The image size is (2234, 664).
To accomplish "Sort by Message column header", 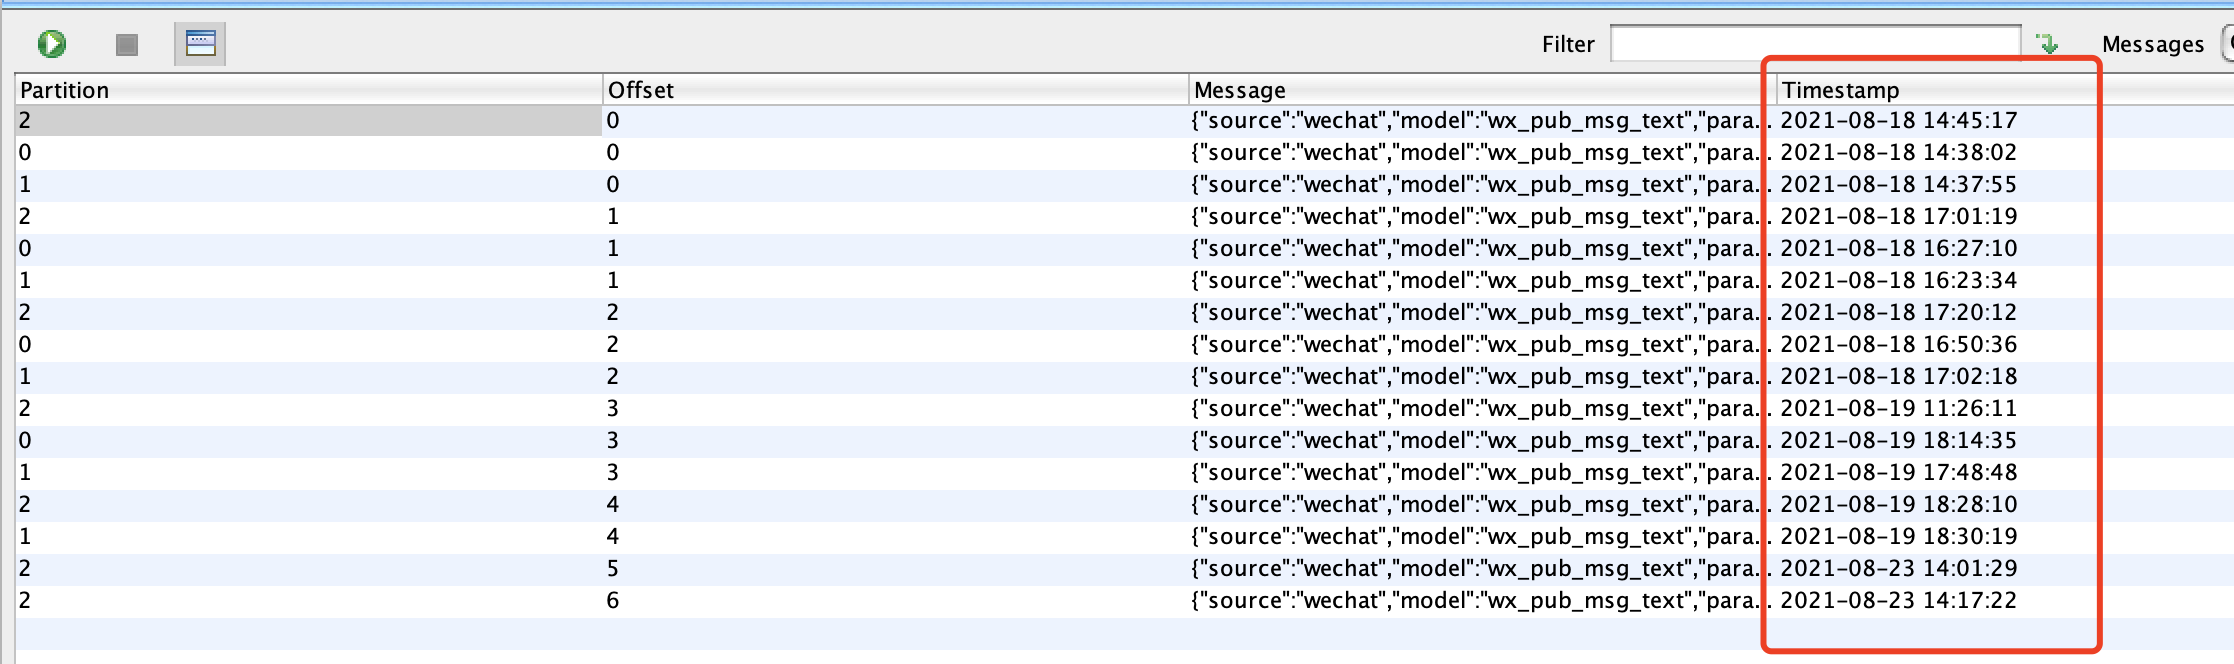I will [1482, 90].
